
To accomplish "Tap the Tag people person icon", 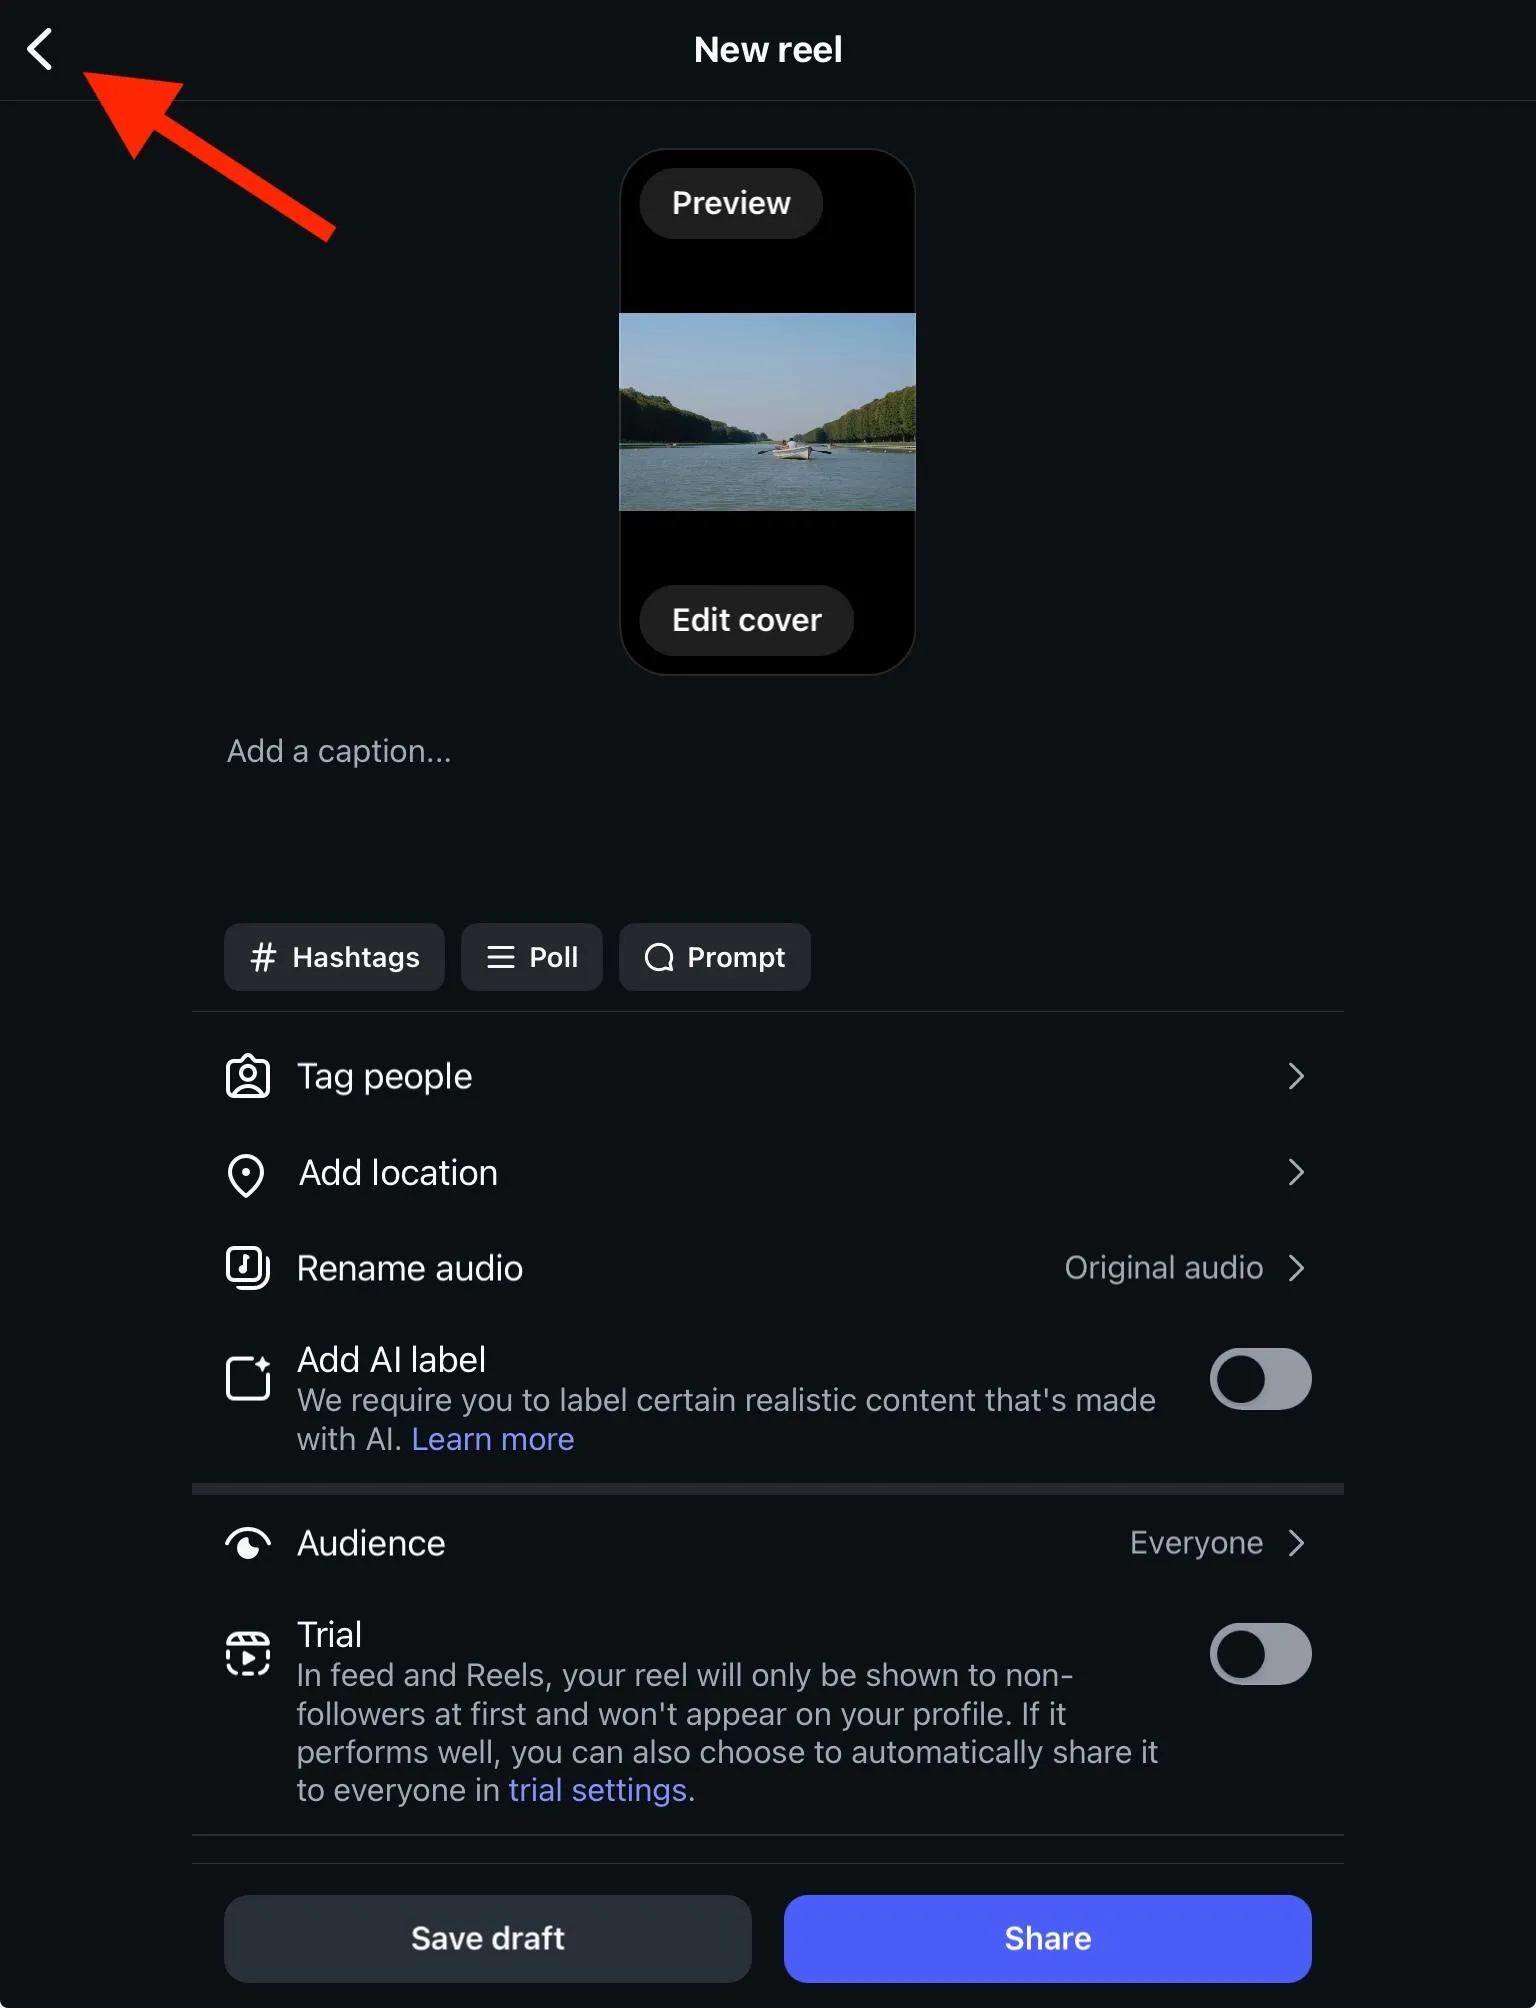I will pos(247,1076).
